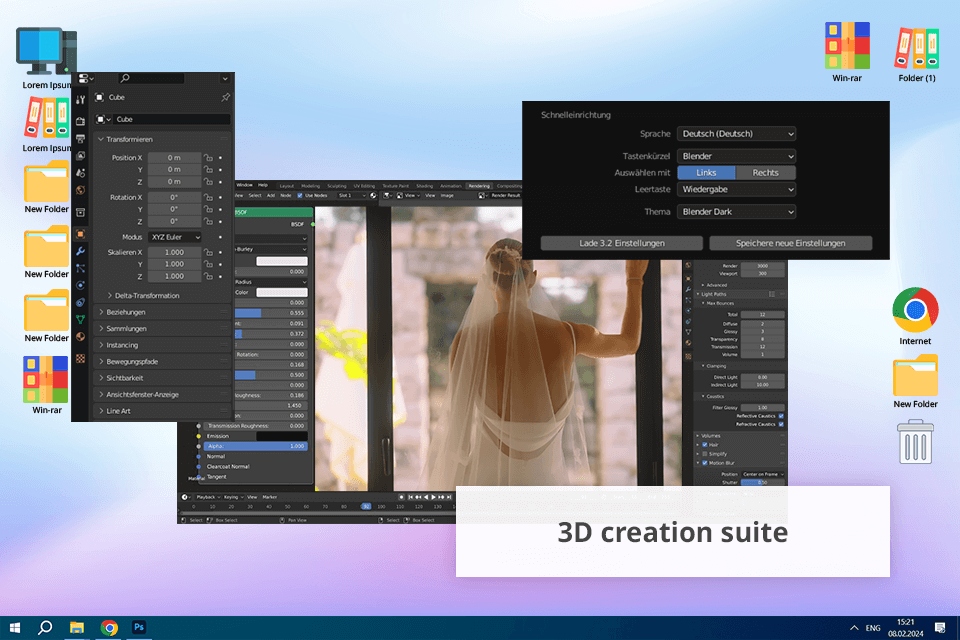This screenshot has height=640, width=960.
Task: Open the Collection properties box icon
Action: (80, 213)
